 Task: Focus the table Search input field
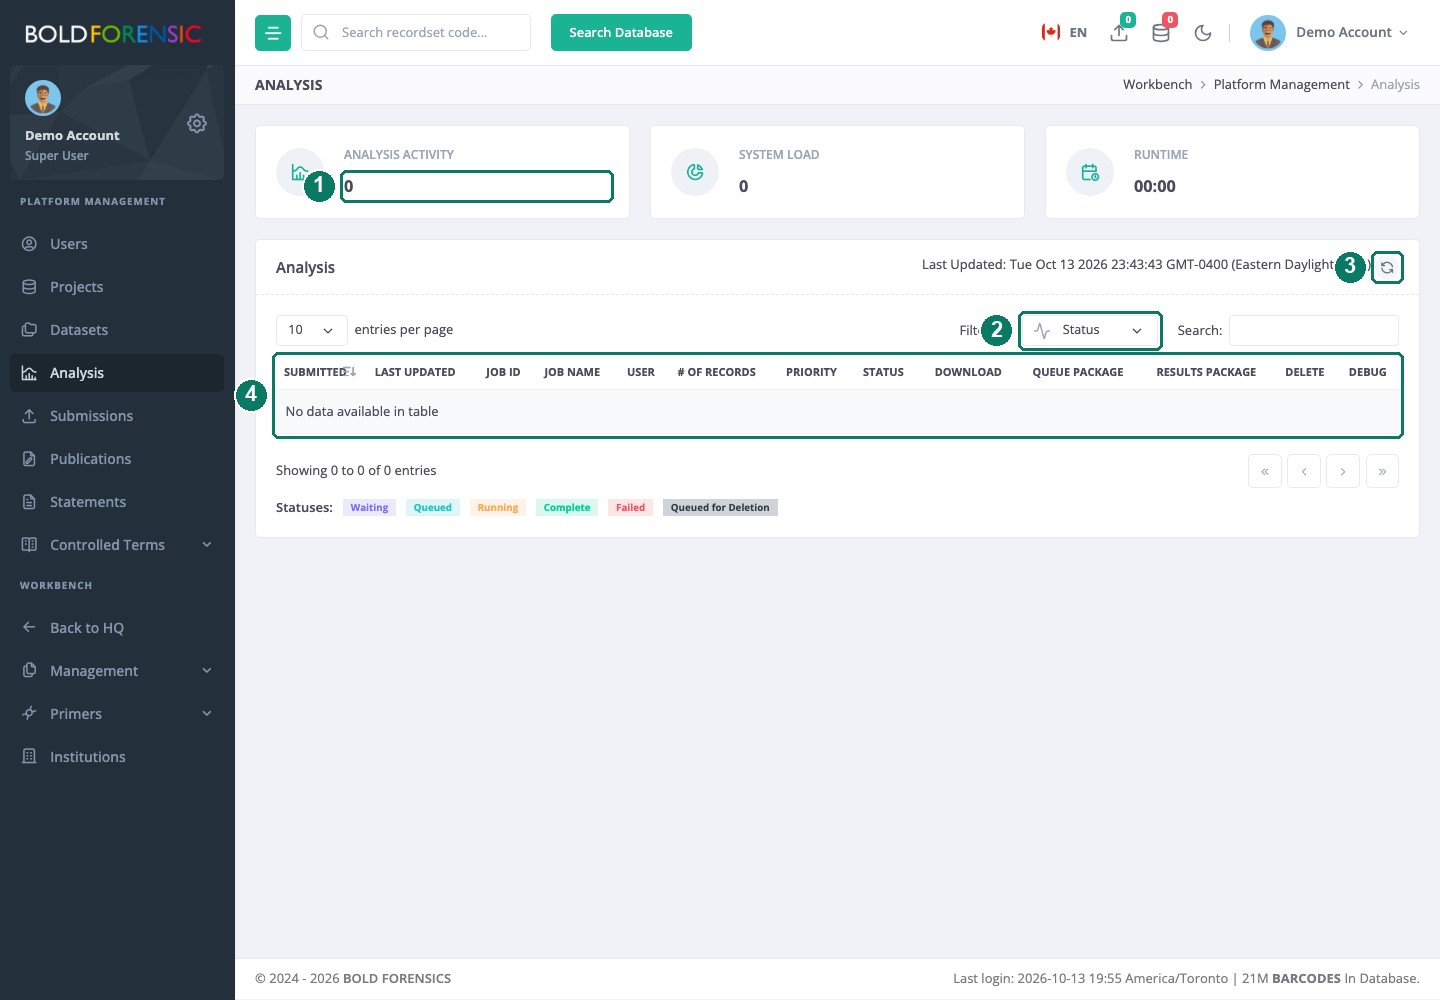1313,330
